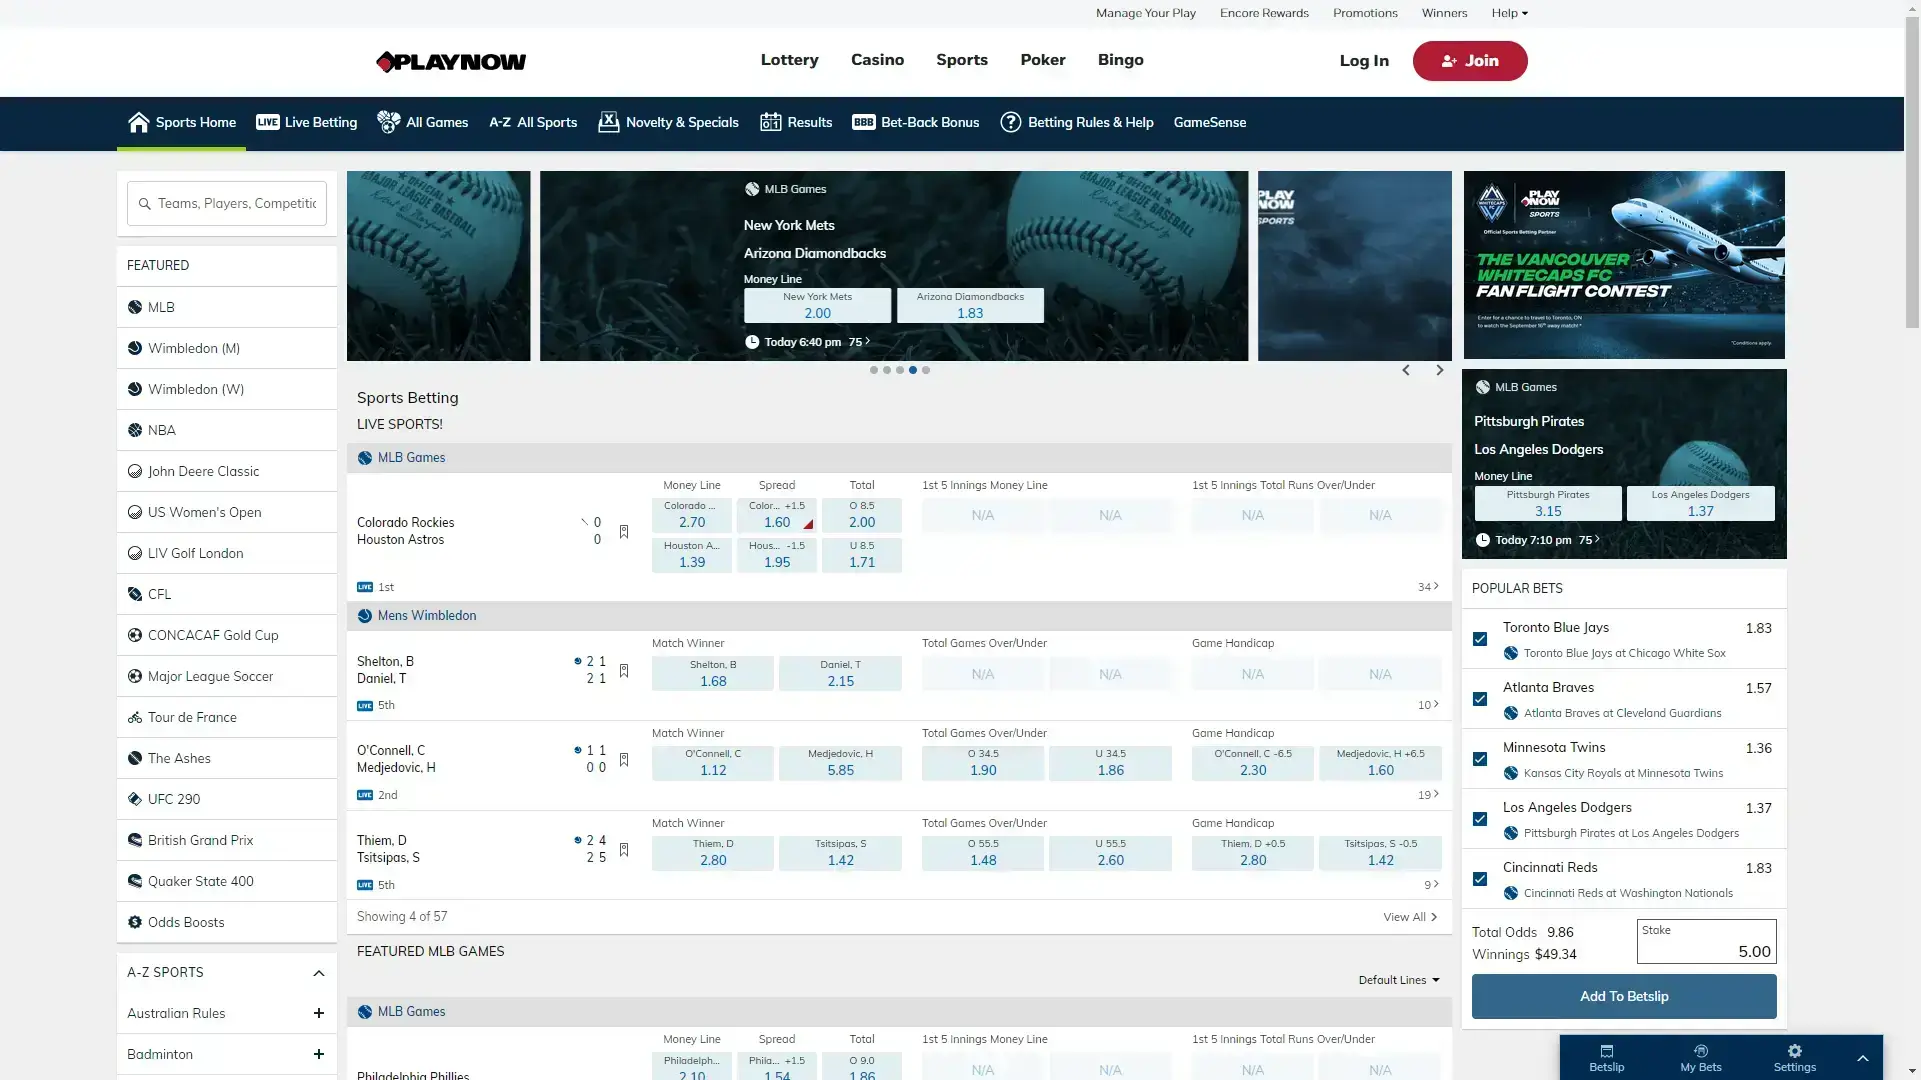Click the Bet-Back Bonus BBB icon
Image resolution: width=1921 pixels, height=1080 pixels.
point(863,122)
